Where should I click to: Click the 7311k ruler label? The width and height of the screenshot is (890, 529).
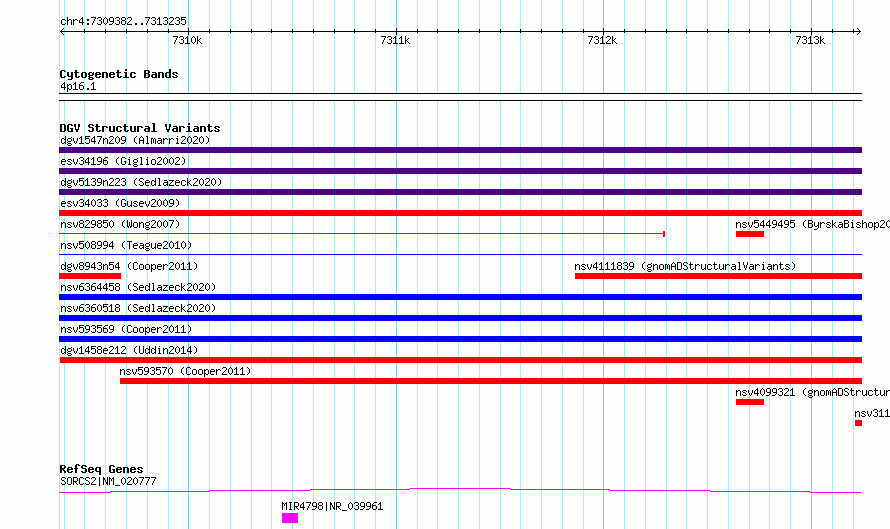(x=395, y=40)
